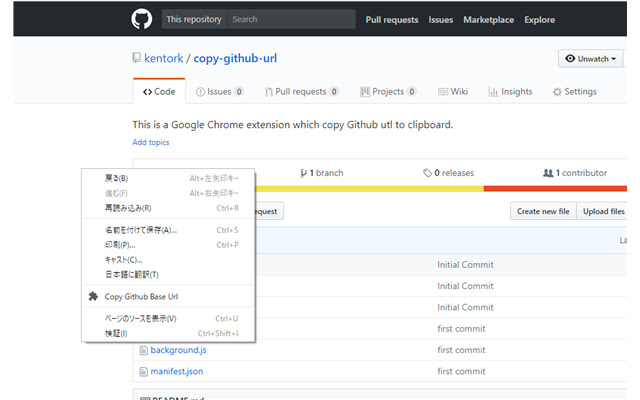
Task: Switch to the repository Pull requests tab
Action: point(302,91)
